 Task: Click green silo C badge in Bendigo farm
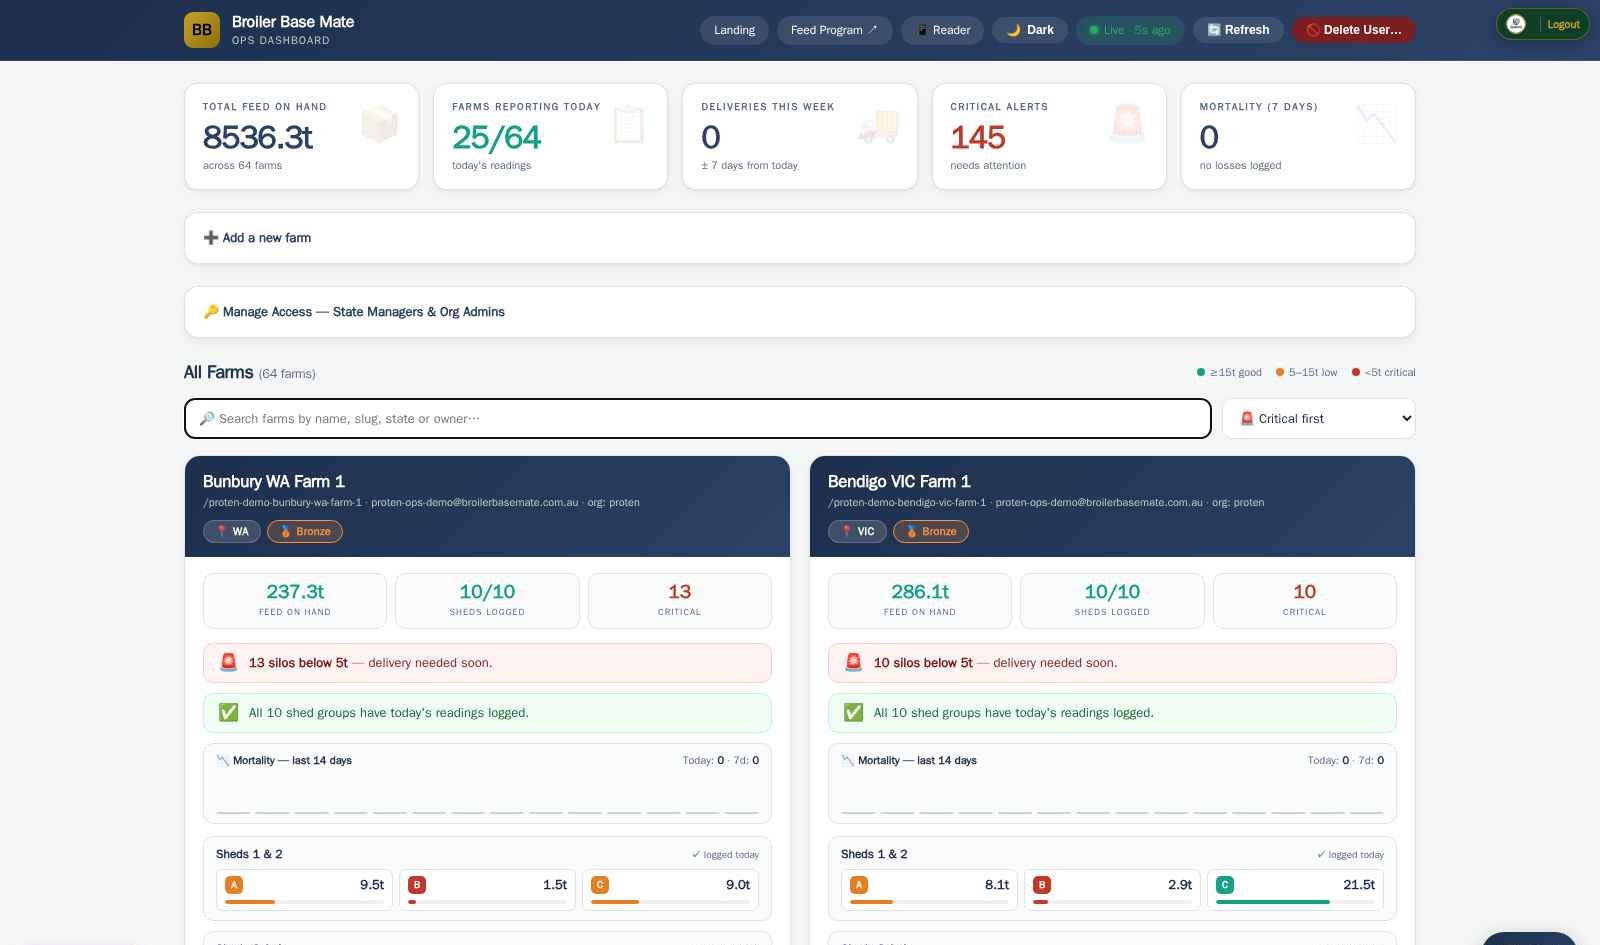1225,885
